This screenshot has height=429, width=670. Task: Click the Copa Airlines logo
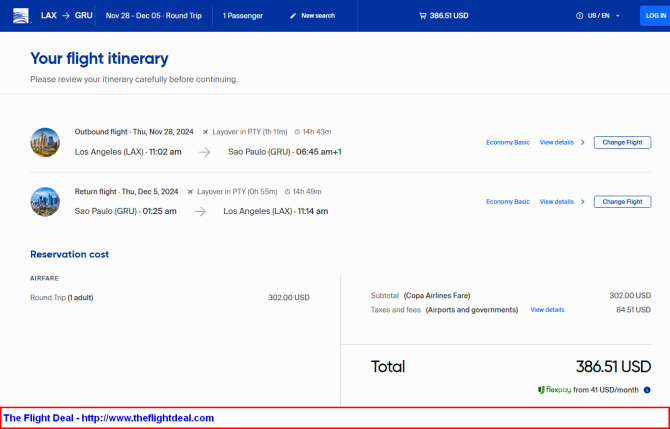pos(21,16)
